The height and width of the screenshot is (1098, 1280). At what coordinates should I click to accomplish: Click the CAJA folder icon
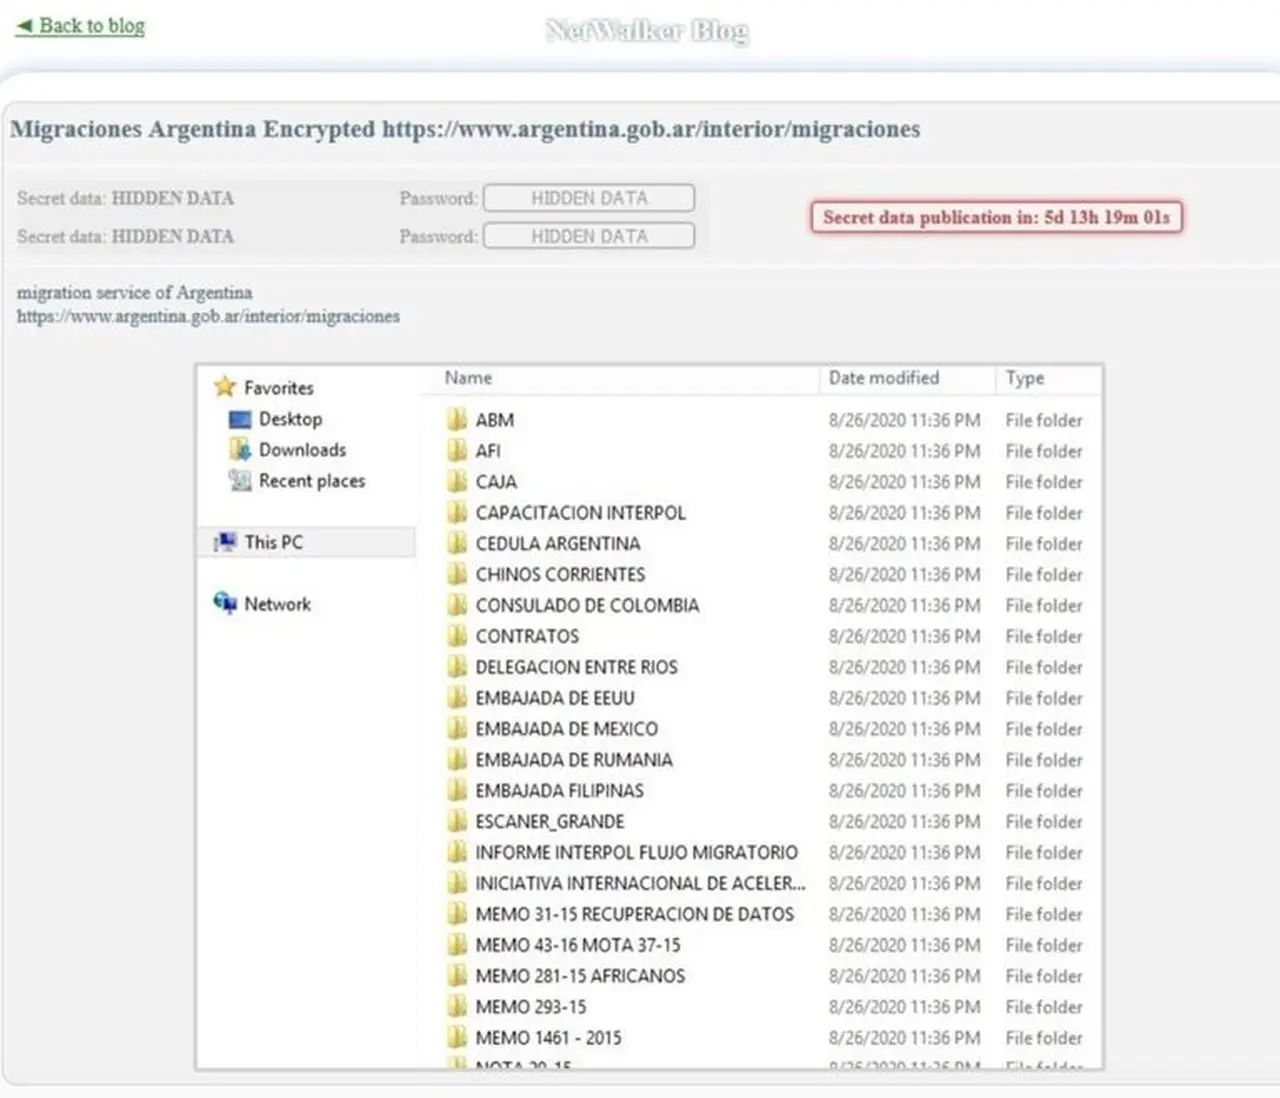tap(457, 481)
